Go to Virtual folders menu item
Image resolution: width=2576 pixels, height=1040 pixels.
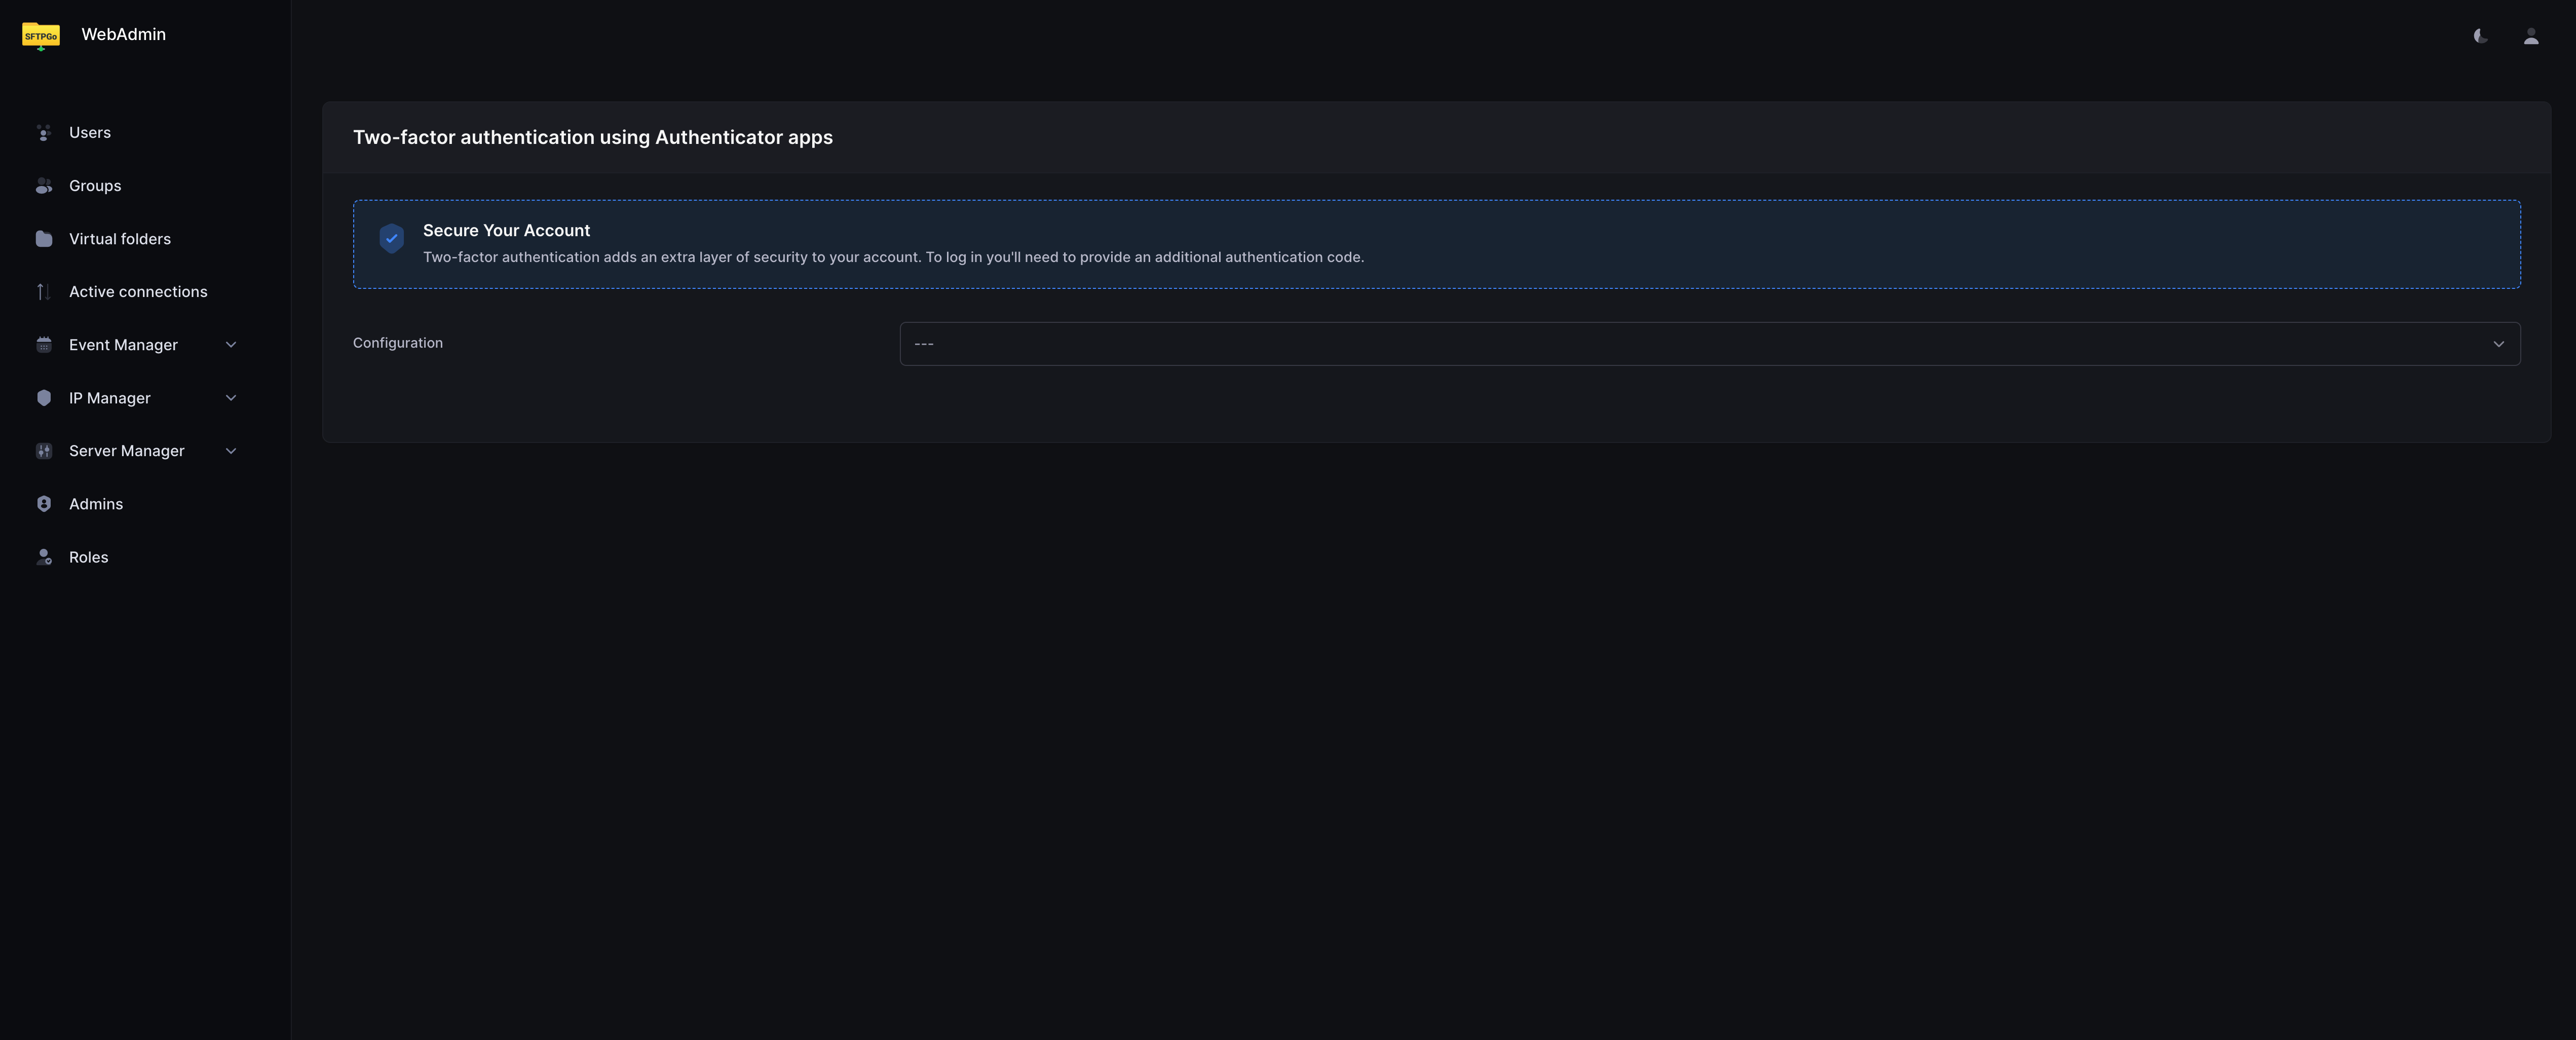(120, 239)
